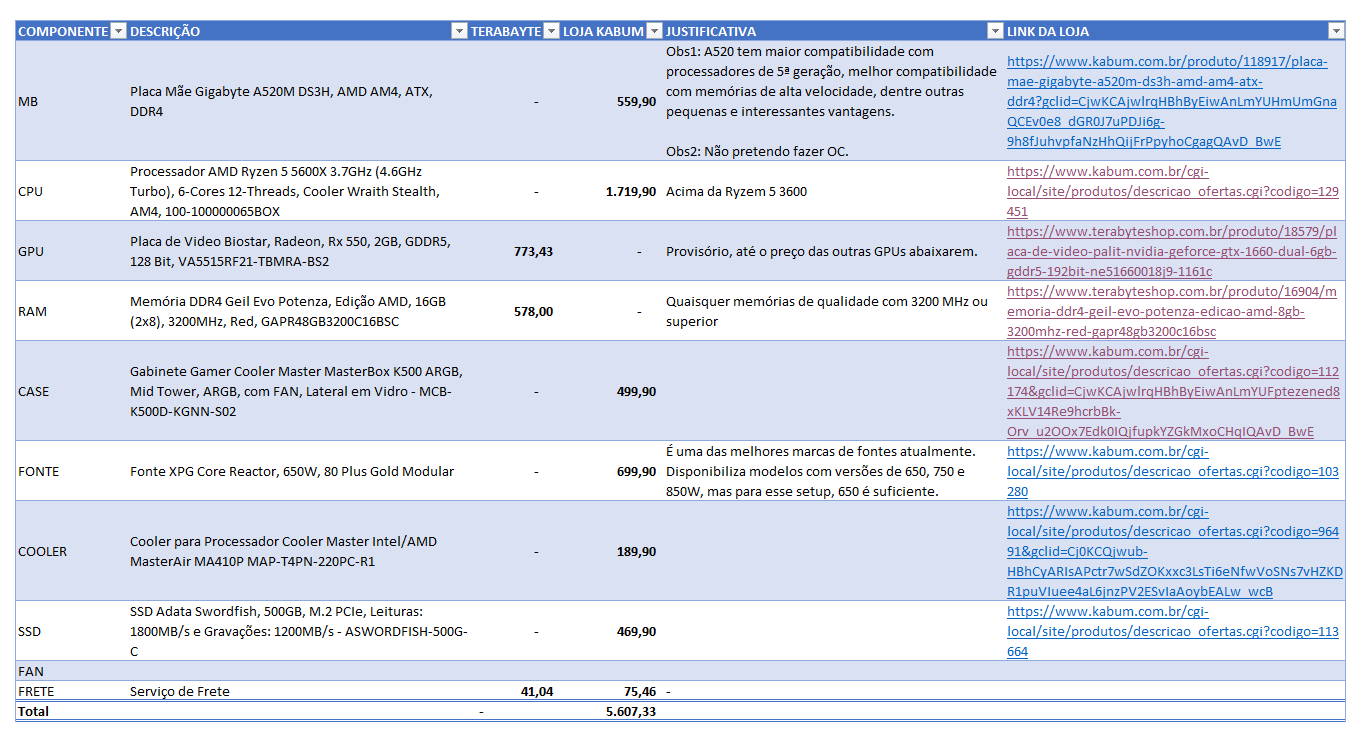Open the LINK DA LOJA filter dropdown
The height and width of the screenshot is (741, 1361).
(1336, 31)
